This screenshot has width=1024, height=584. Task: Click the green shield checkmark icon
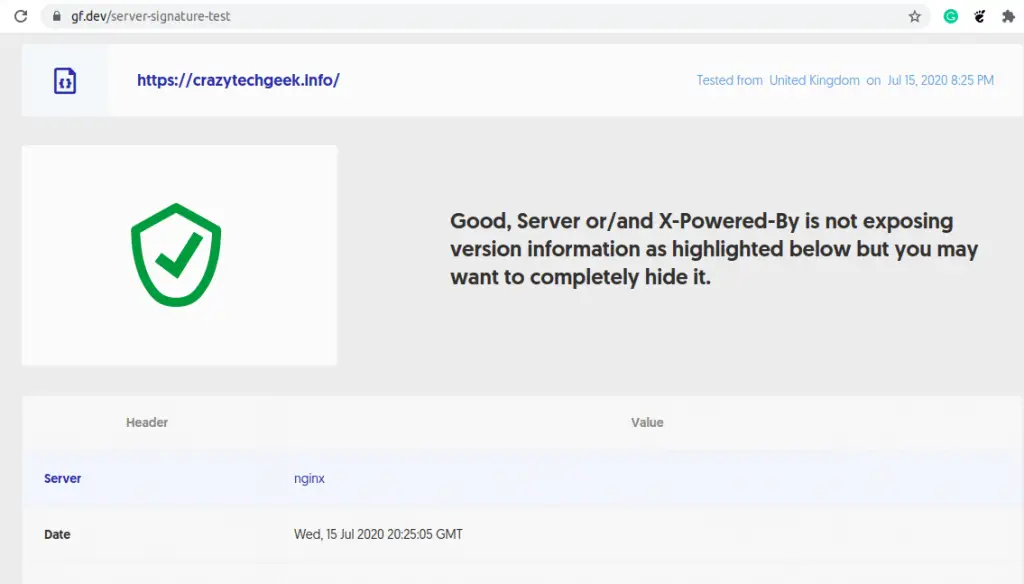tap(176, 254)
